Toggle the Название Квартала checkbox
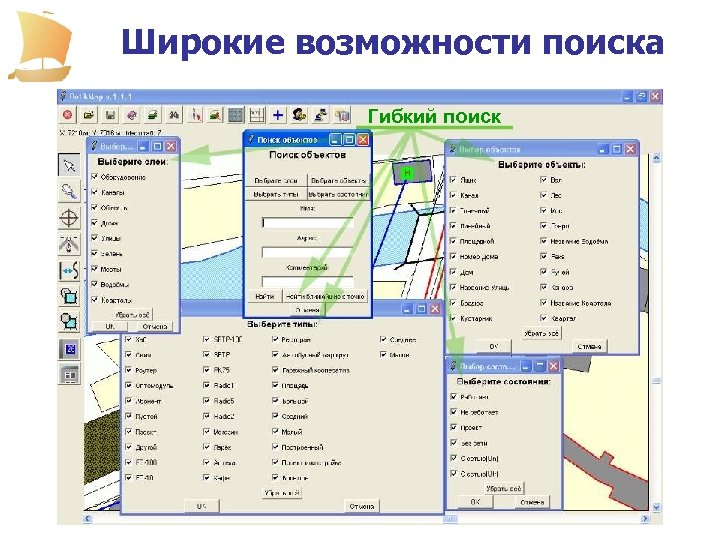Screen dimensions: 720x540 pos(544,303)
